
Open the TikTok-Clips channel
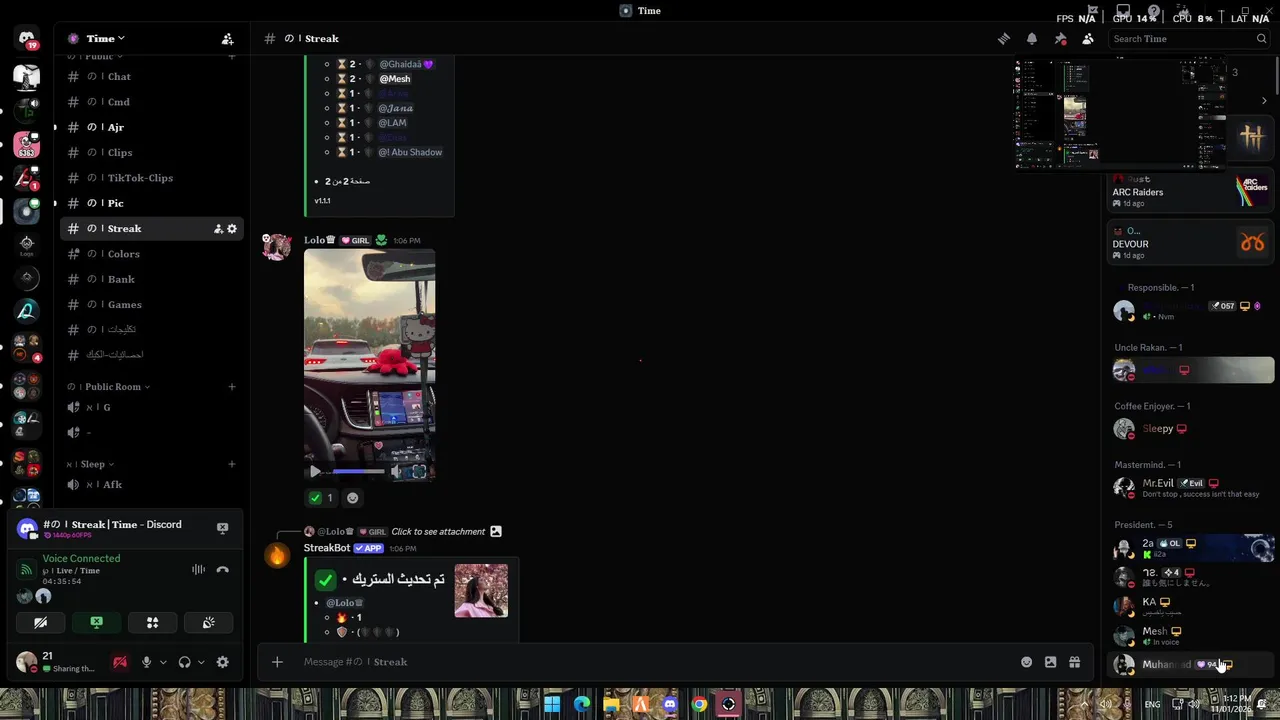point(152,178)
